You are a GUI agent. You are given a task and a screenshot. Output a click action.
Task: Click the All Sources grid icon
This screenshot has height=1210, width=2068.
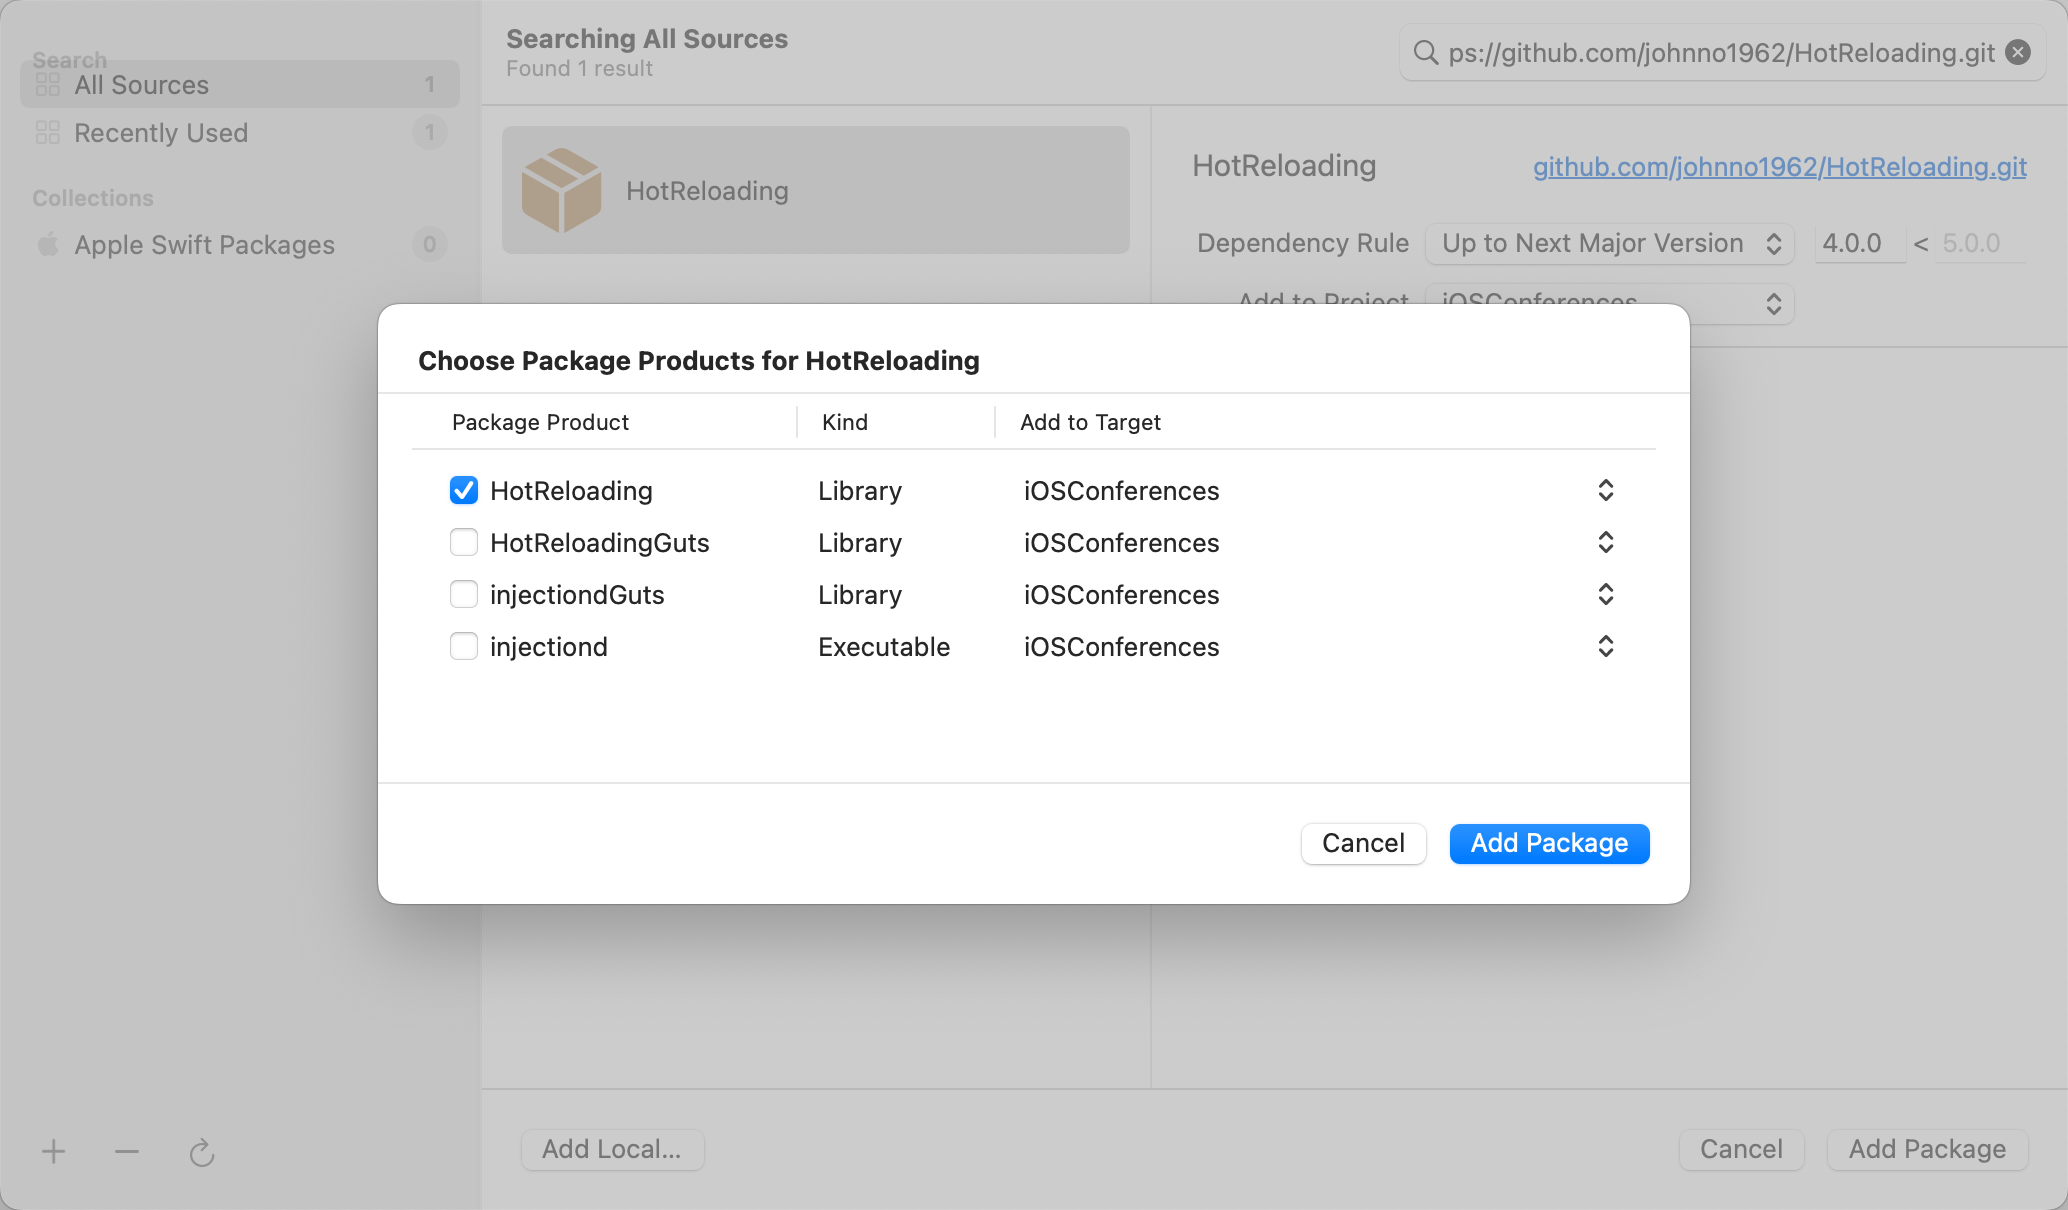point(48,84)
